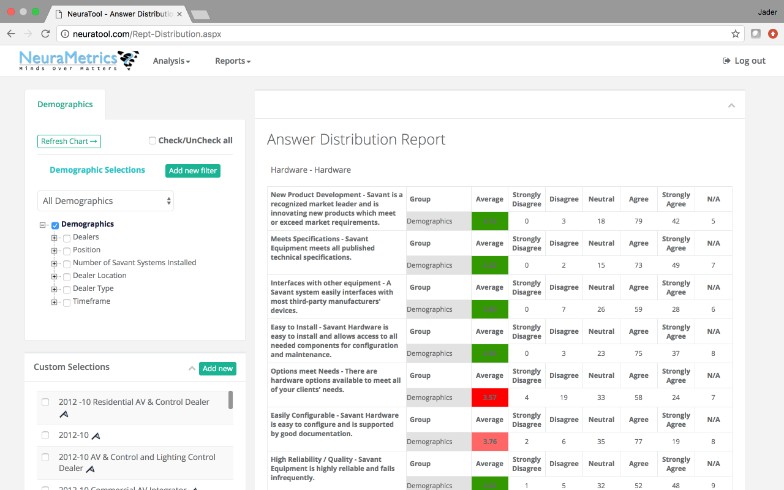Viewport: 784px width, 490px height.
Task: Click 'Meets Specifications' question text
Action: point(322,248)
